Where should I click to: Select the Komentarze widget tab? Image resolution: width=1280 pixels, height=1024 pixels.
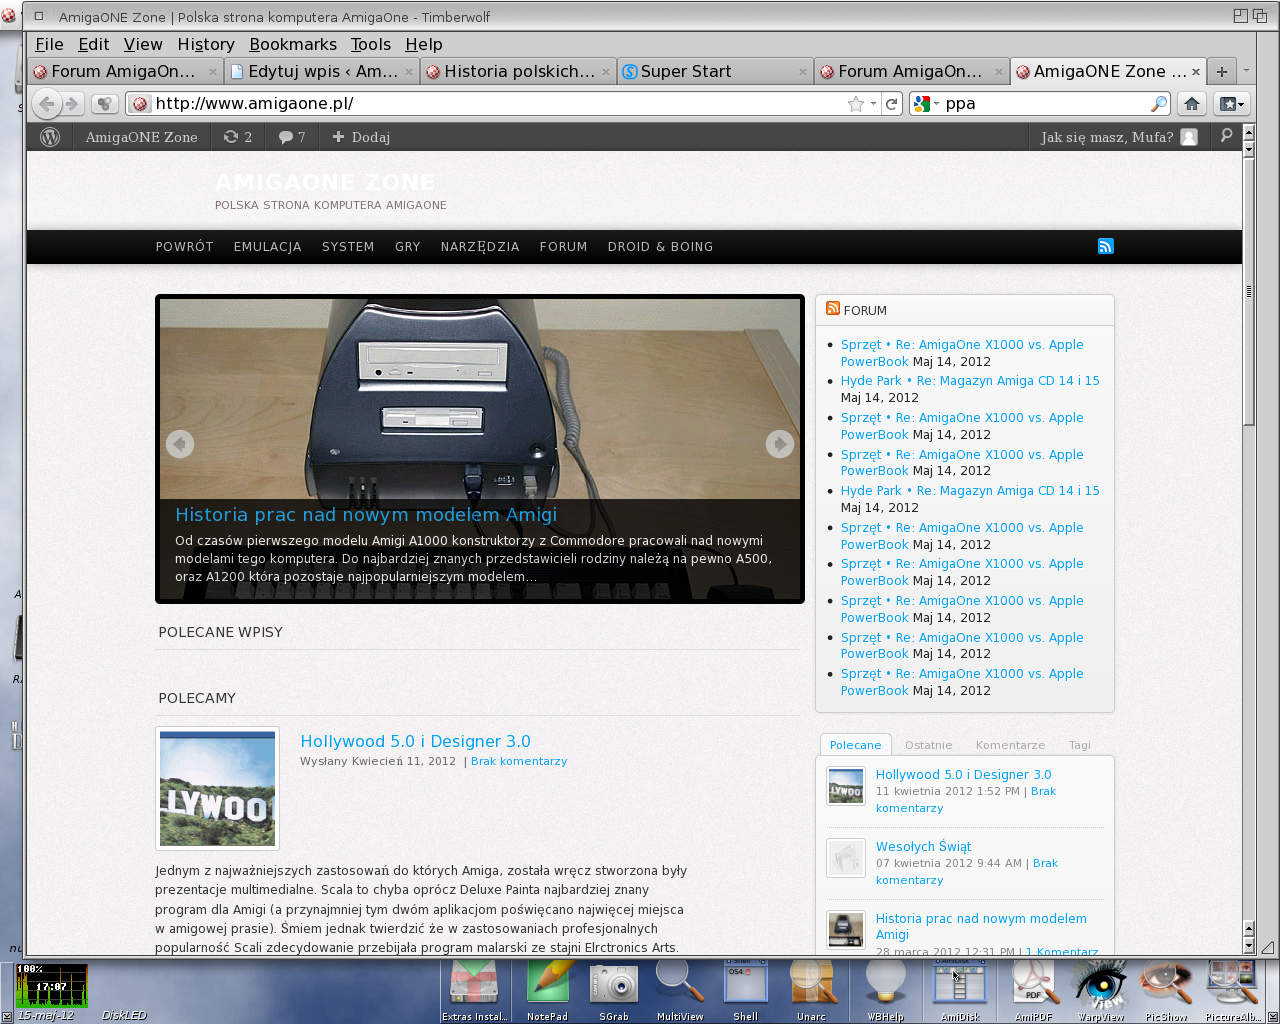click(1010, 745)
